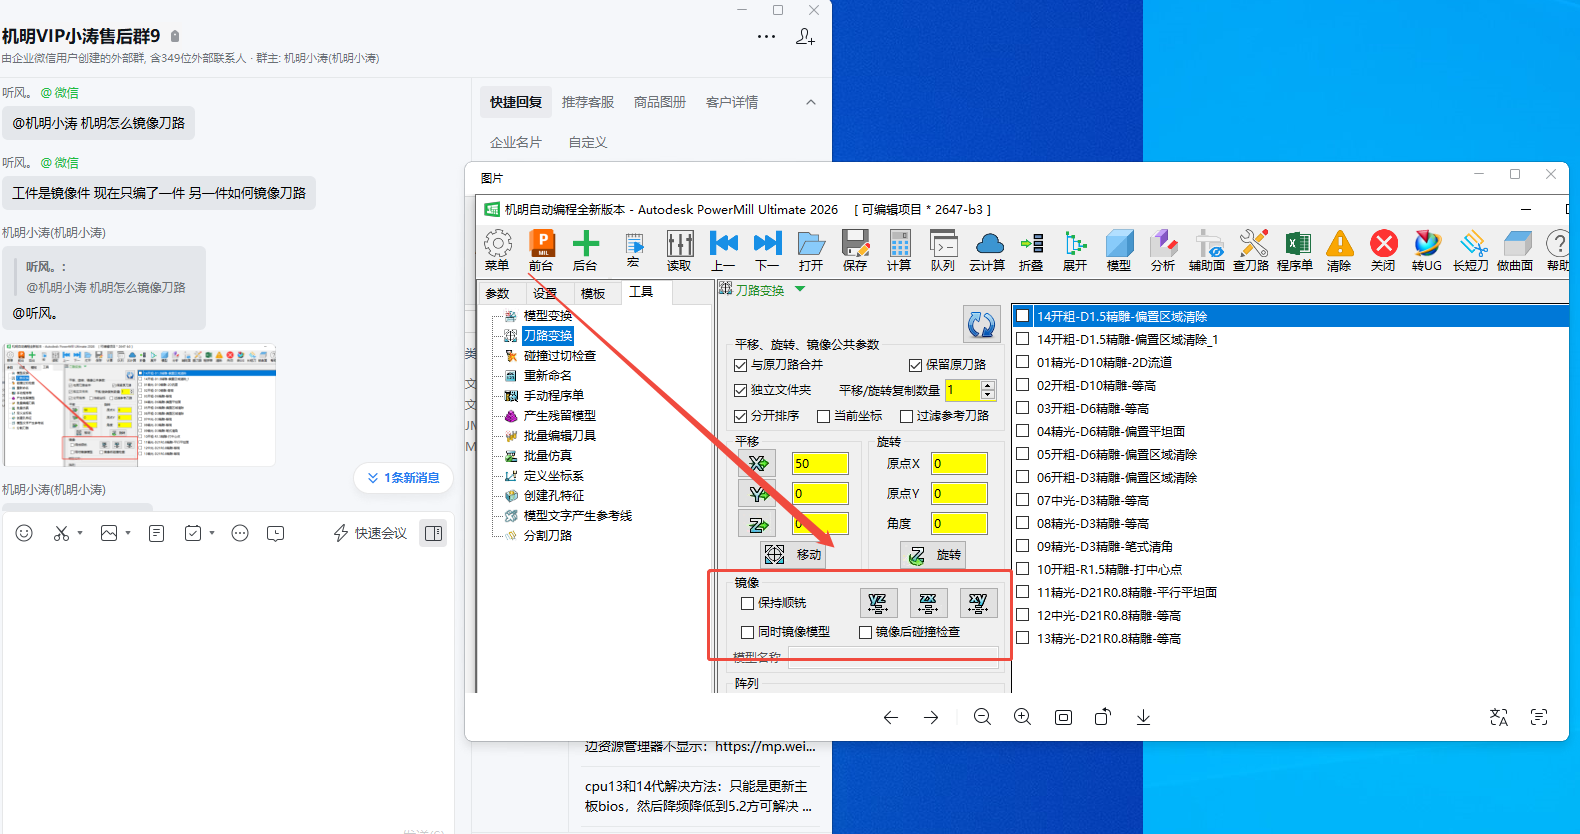The width and height of the screenshot is (1580, 834).
Task: Click the round more-options icon in chat toolbar
Action: [240, 534]
